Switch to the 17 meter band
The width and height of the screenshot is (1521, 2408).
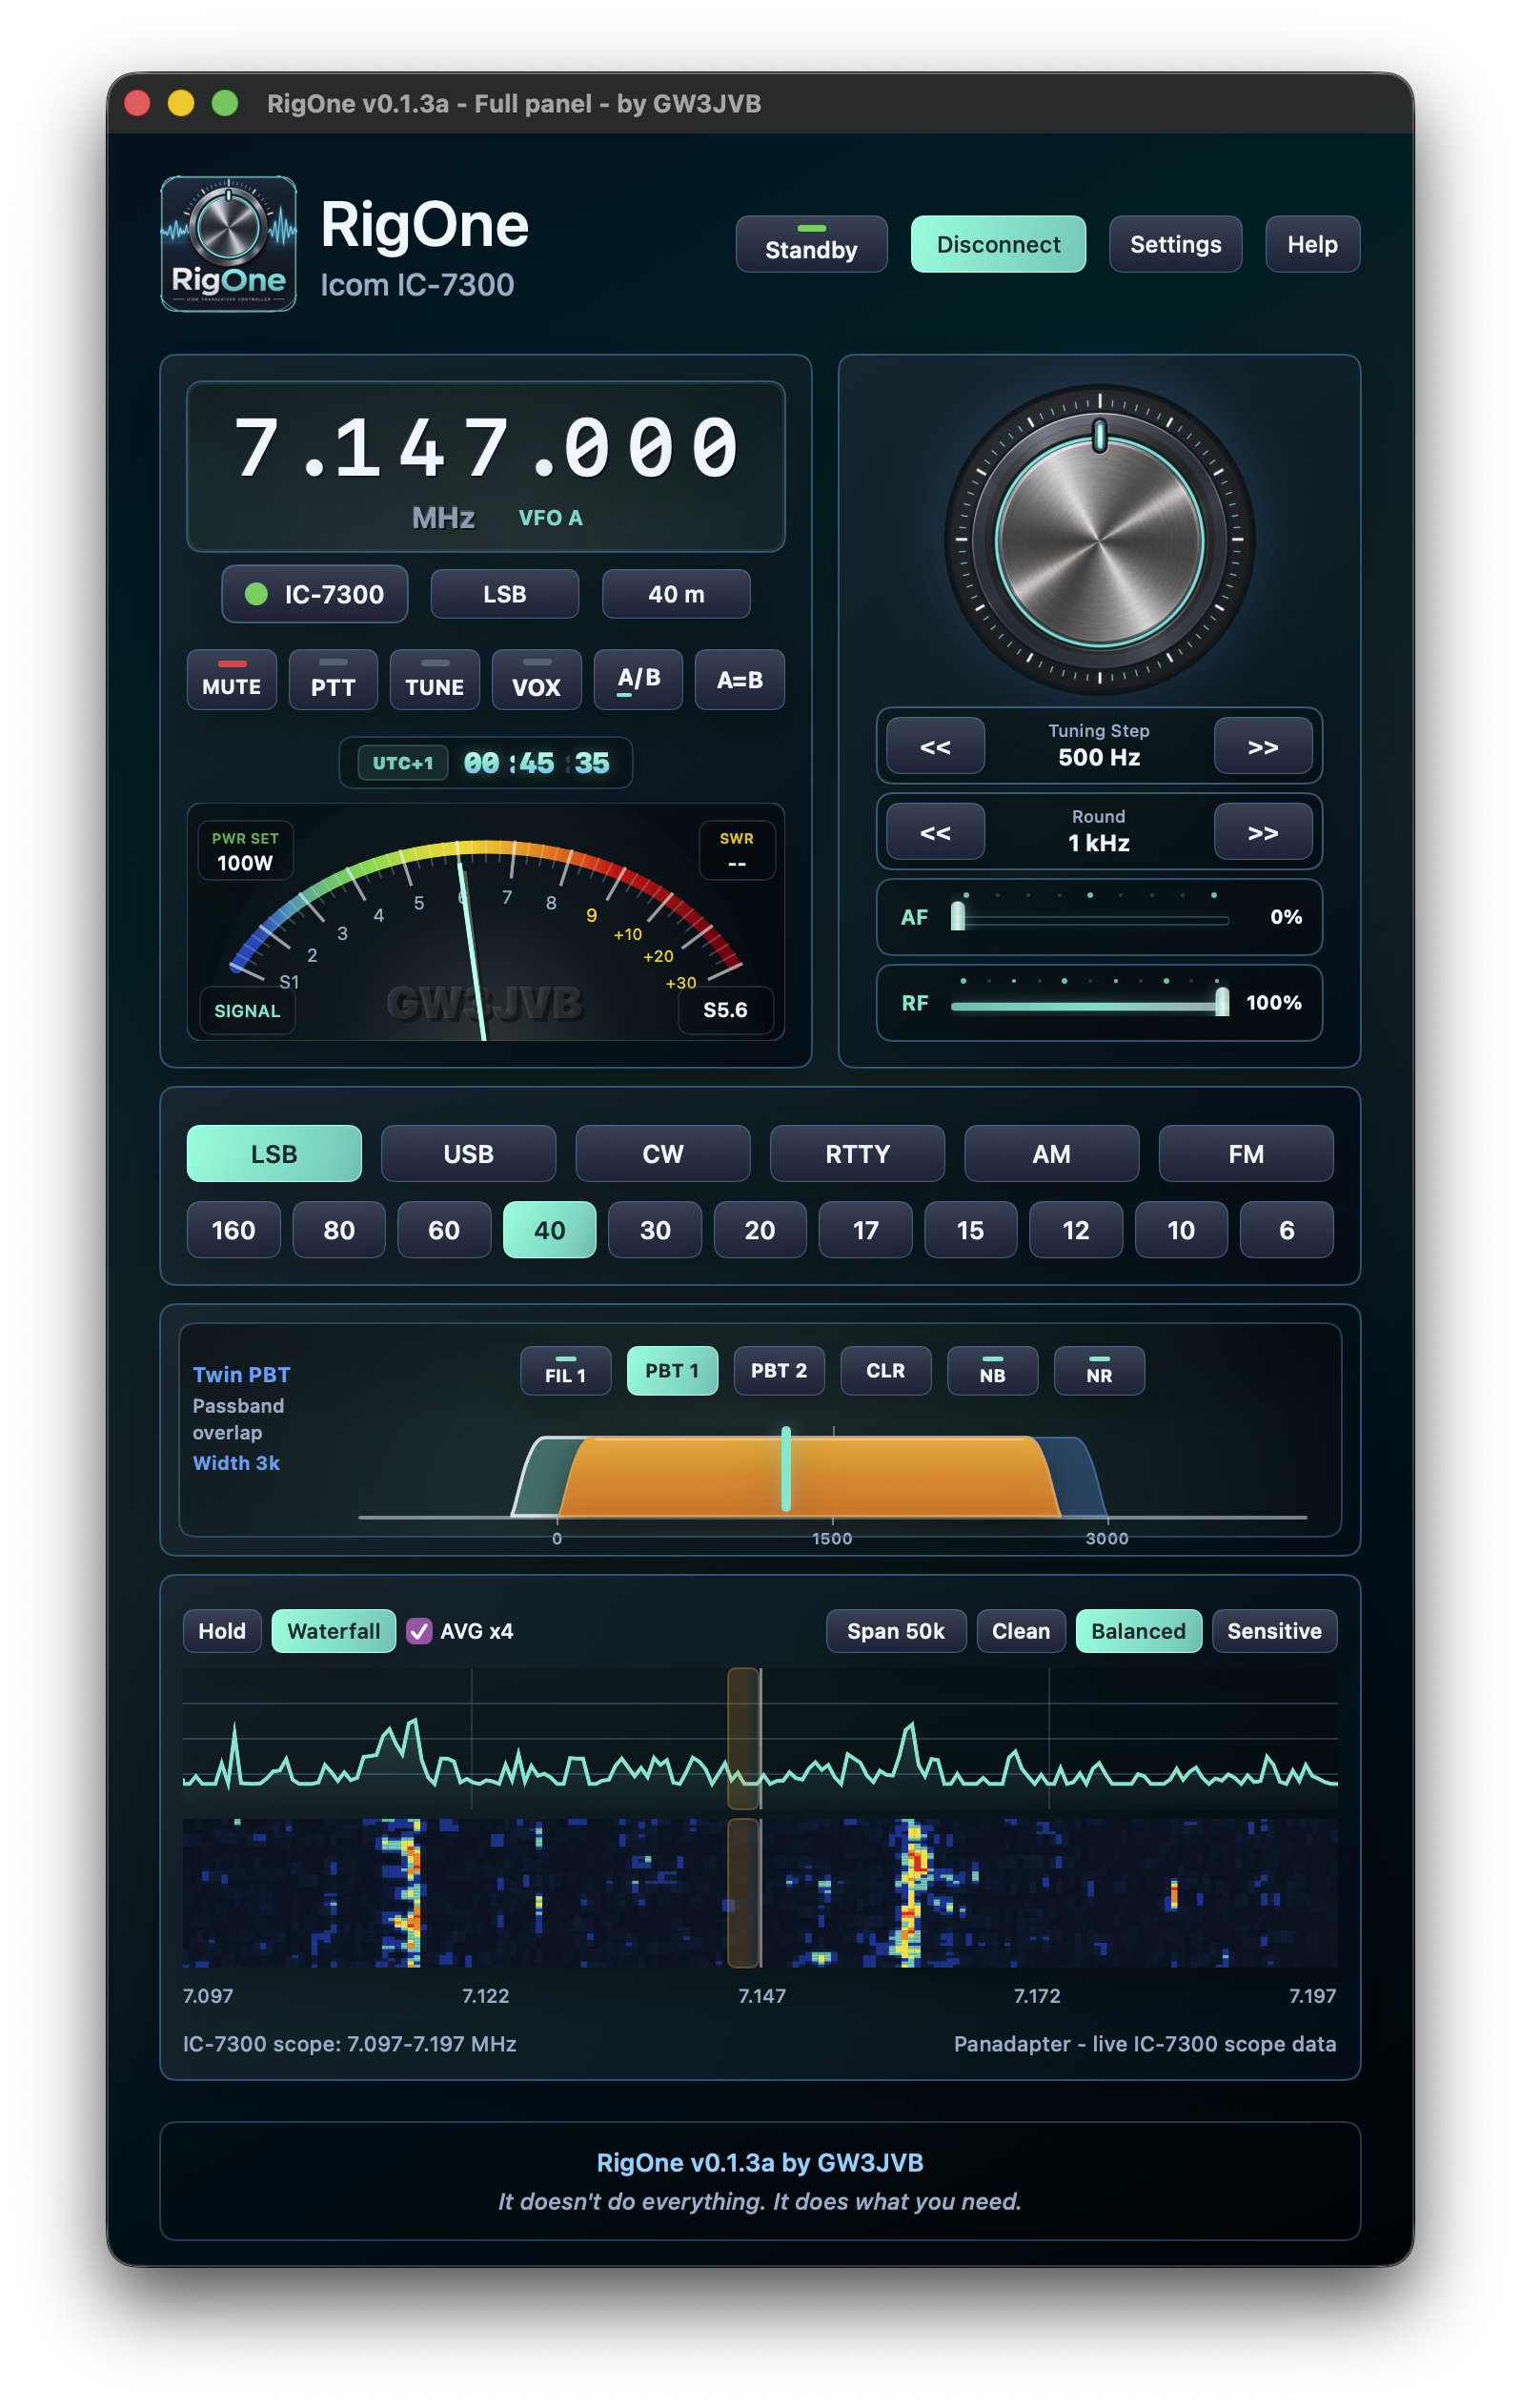pos(866,1230)
